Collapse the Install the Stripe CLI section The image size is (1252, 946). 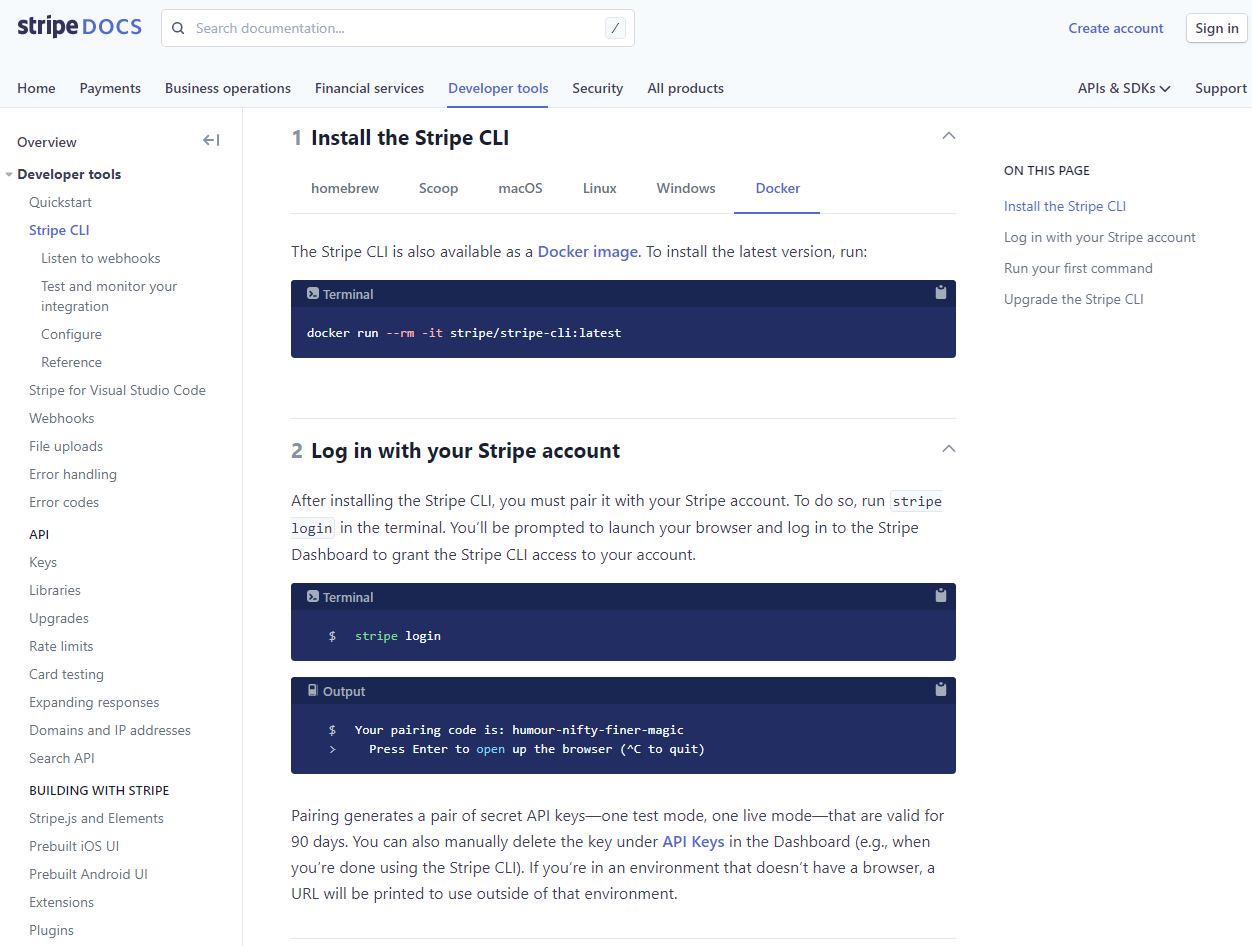pyautogui.click(x=949, y=136)
